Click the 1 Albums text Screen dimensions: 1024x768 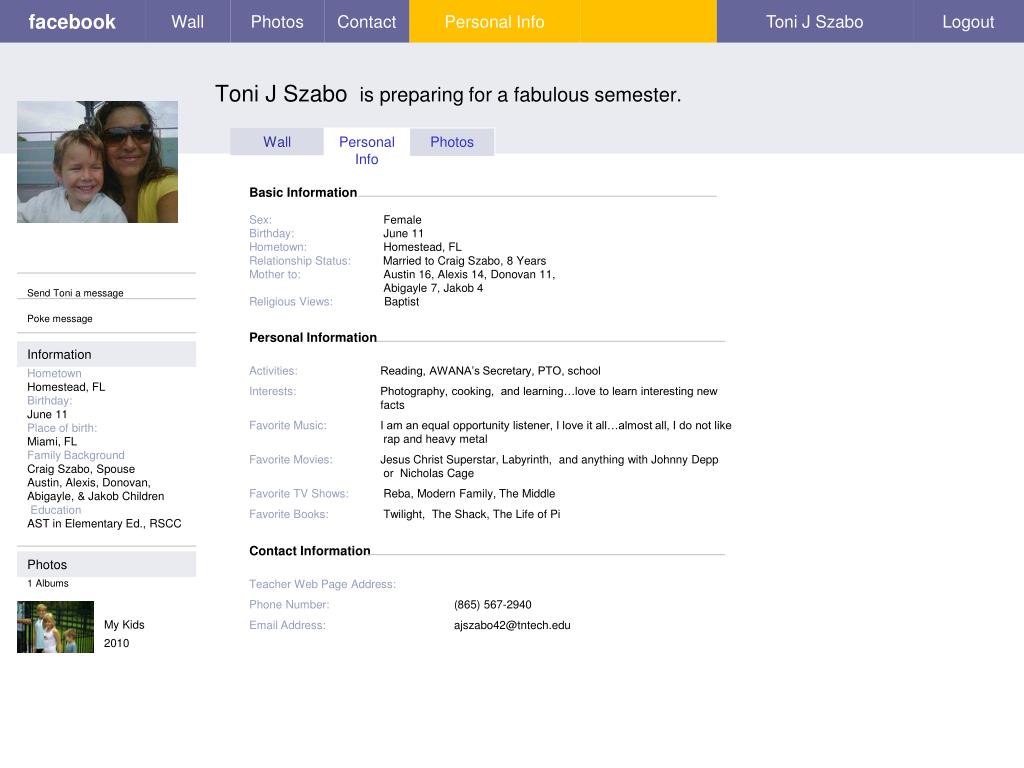pyautogui.click(x=48, y=583)
